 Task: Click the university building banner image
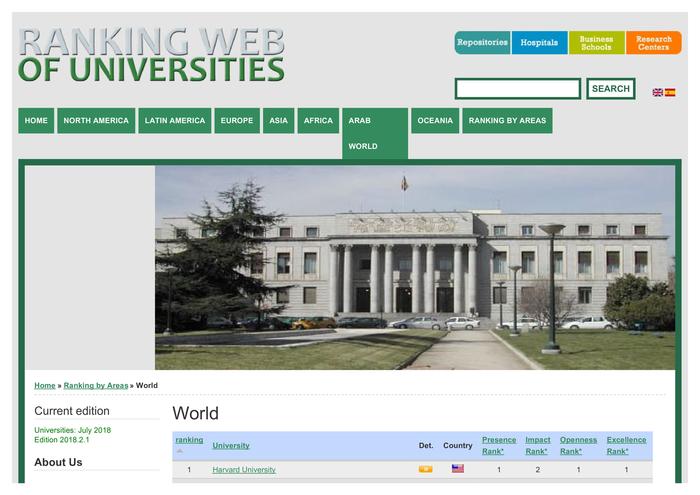[x=414, y=267]
